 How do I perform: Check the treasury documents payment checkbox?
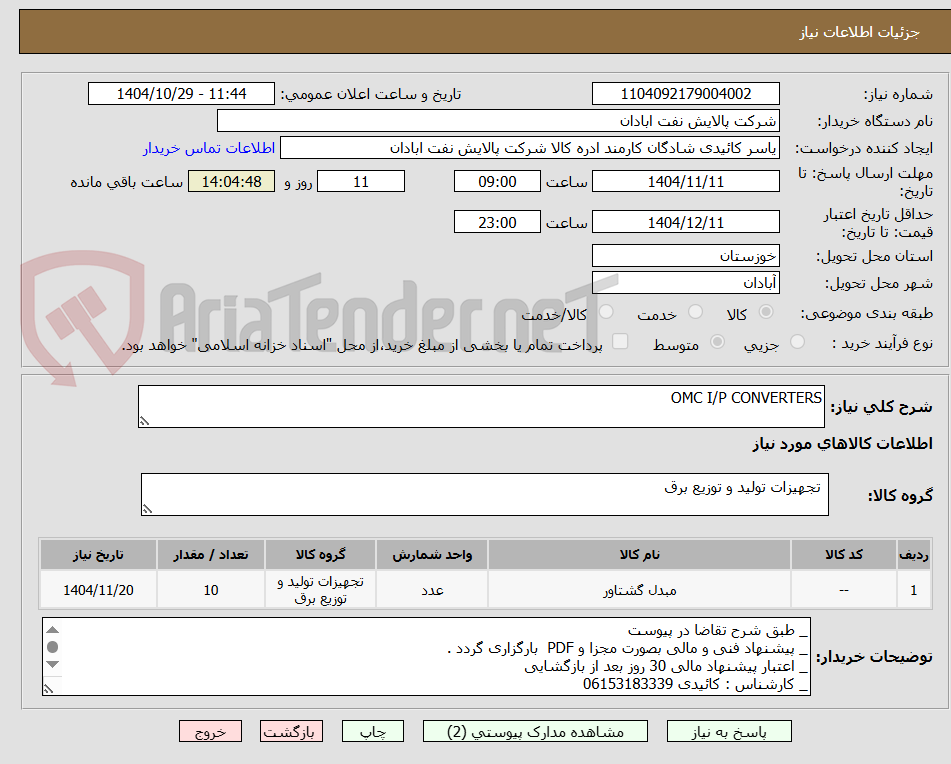(620, 341)
